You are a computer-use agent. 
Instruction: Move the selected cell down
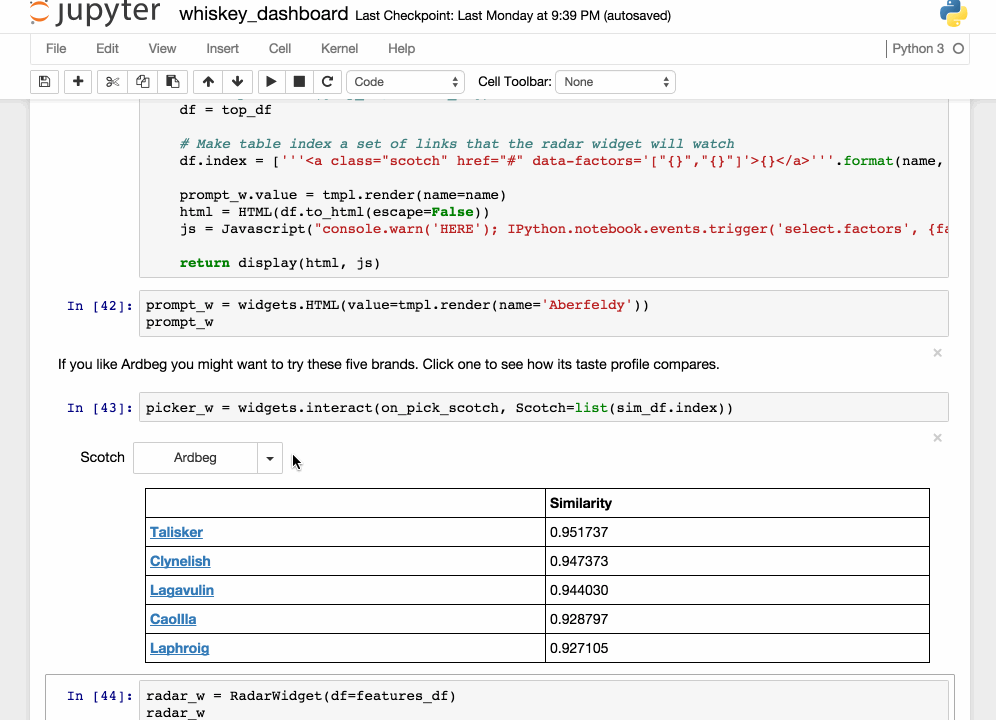pyautogui.click(x=237, y=82)
